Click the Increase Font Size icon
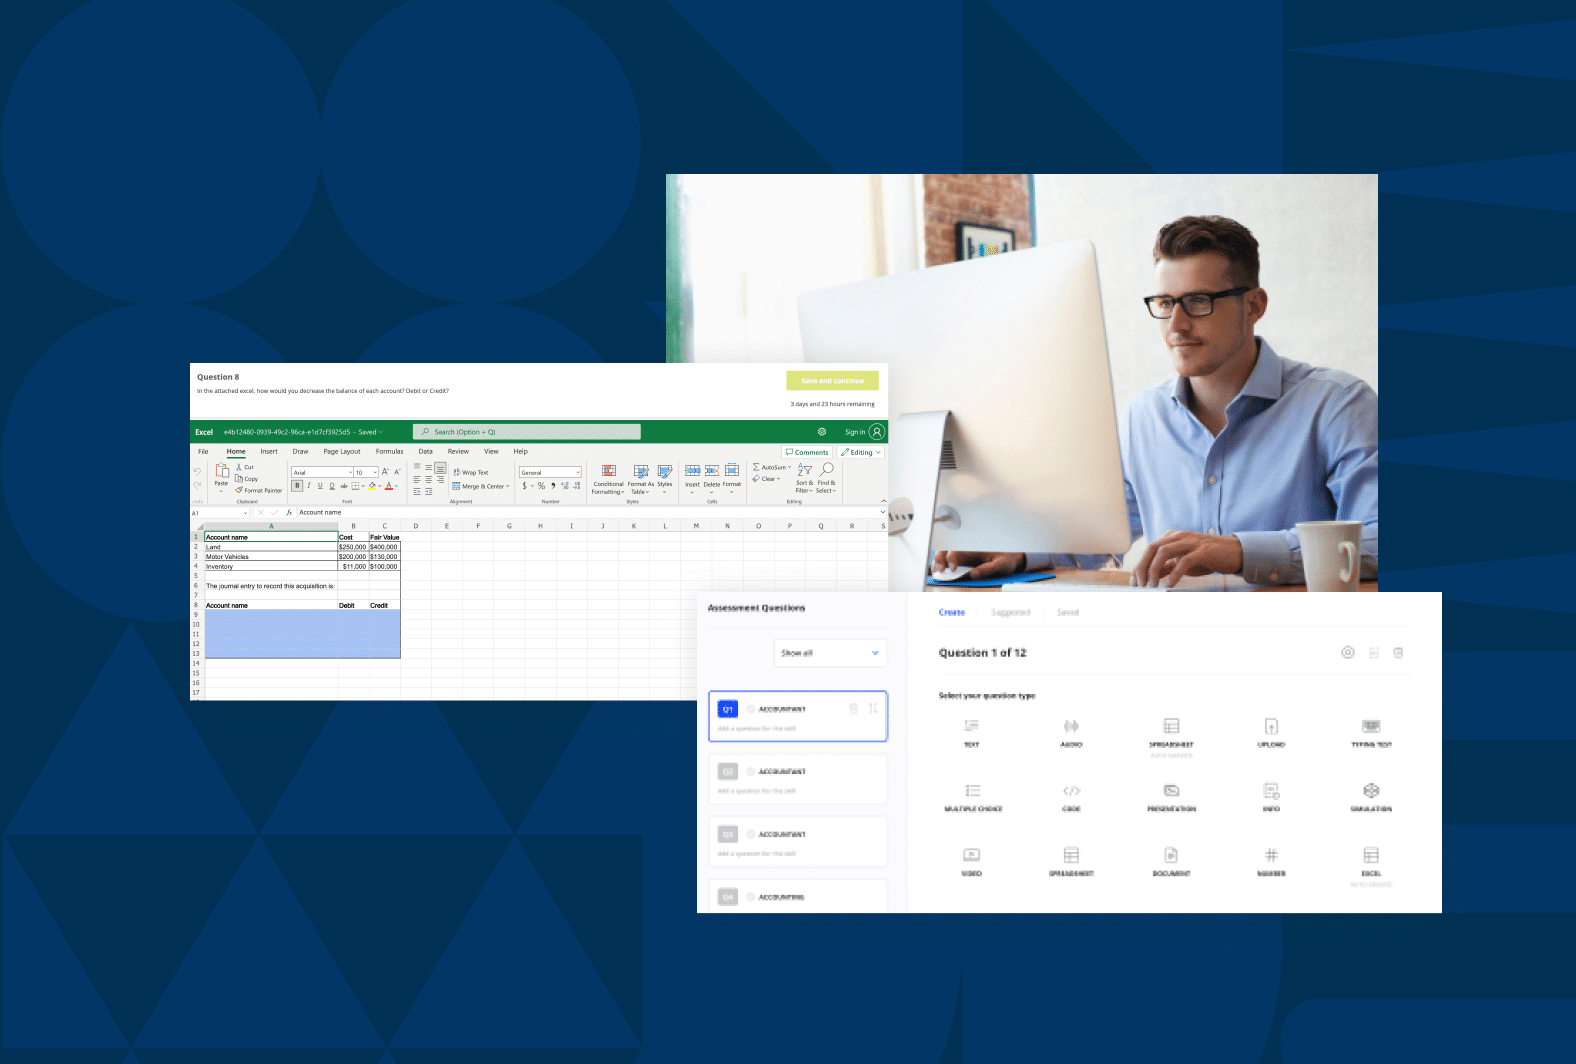The width and height of the screenshot is (1576, 1064). click(385, 472)
